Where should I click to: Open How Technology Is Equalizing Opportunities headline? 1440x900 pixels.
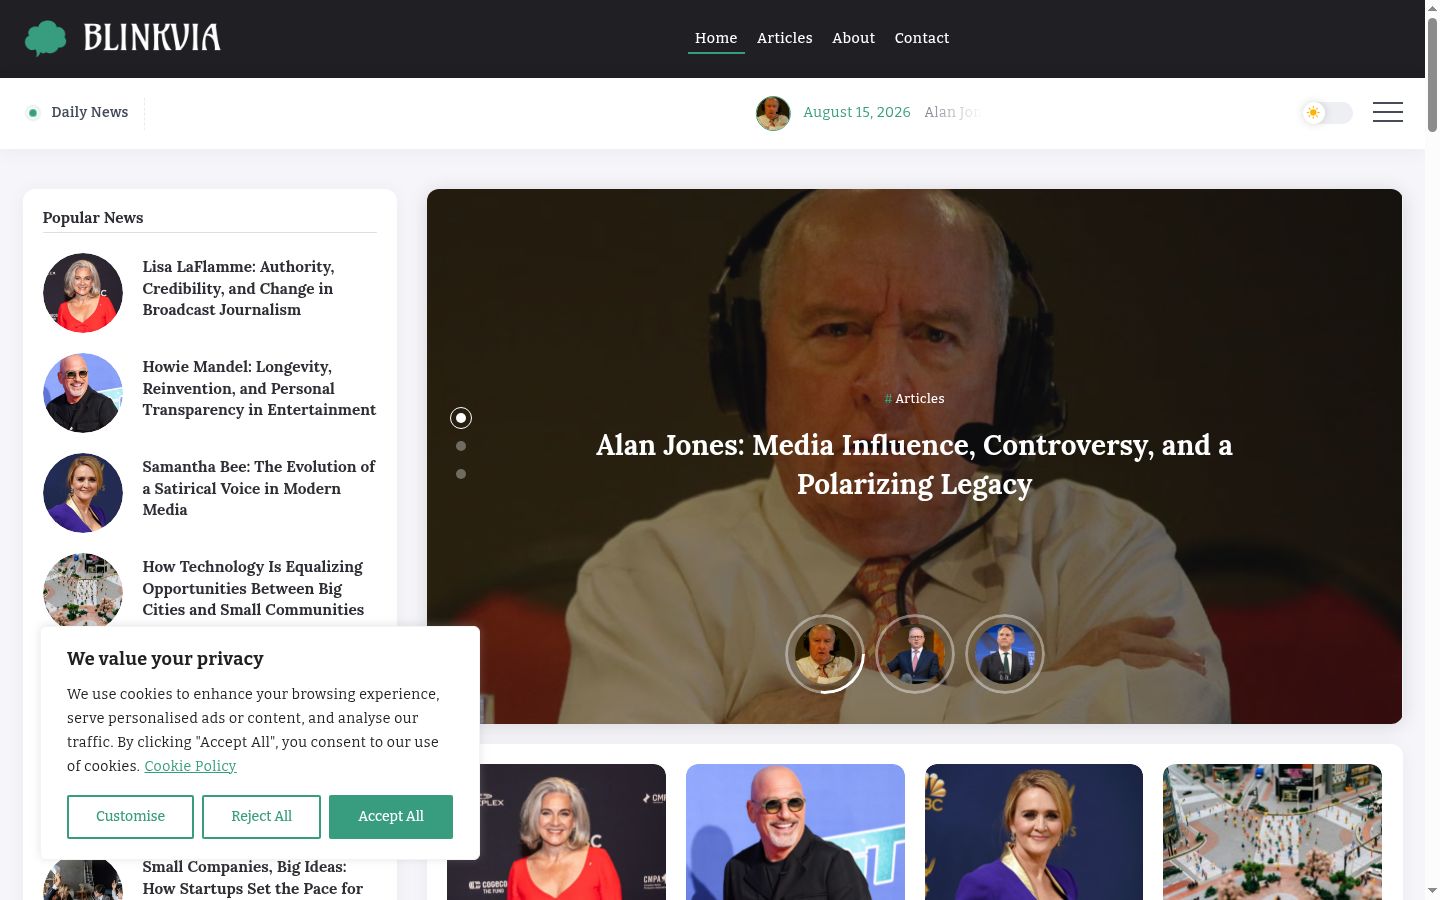click(x=253, y=588)
